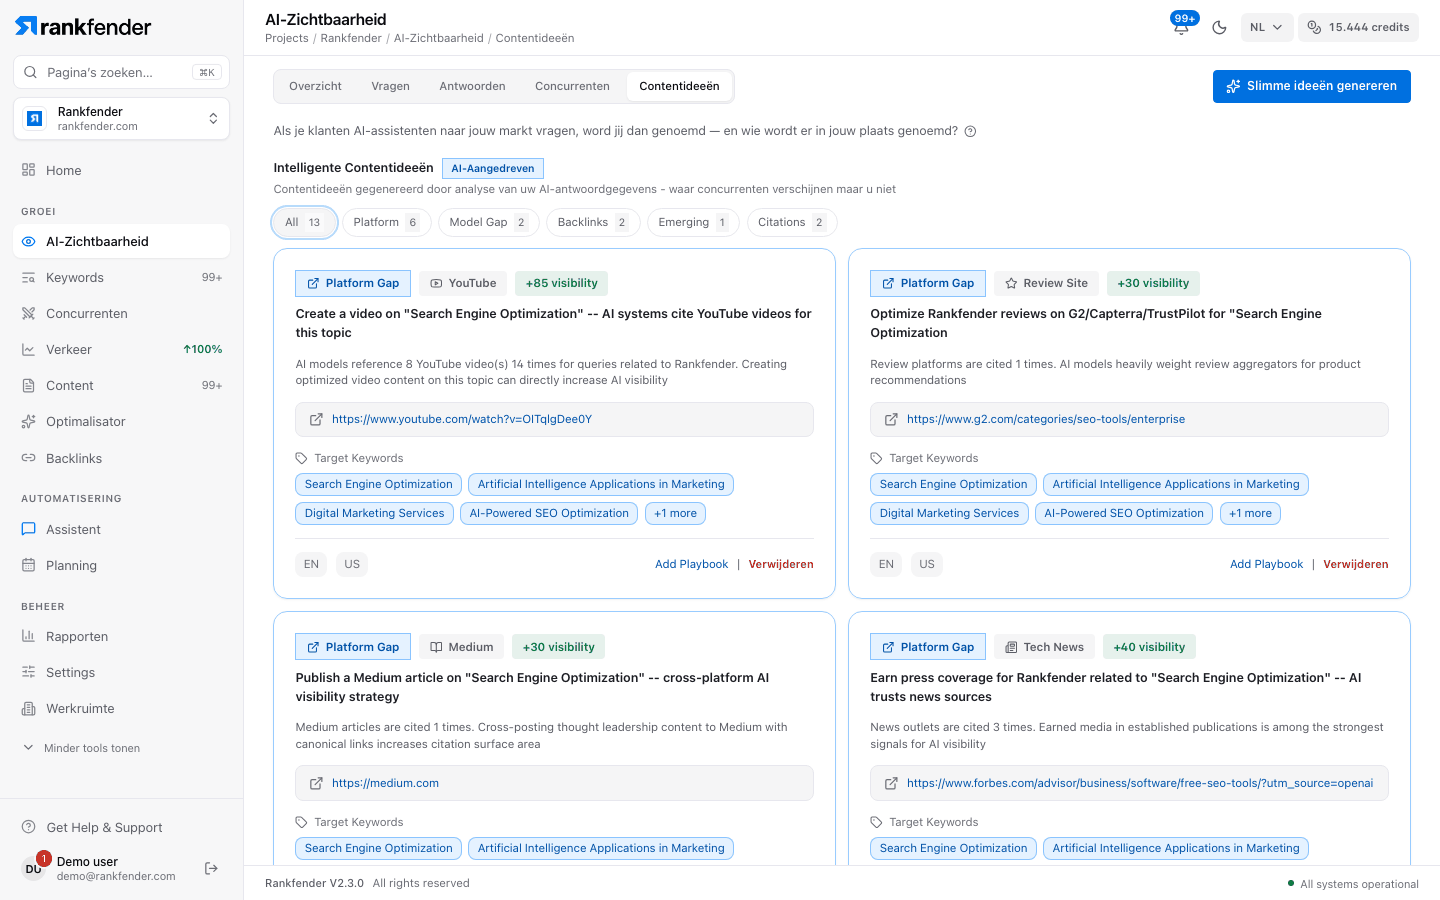Image resolution: width=1440 pixels, height=900 pixels.
Task: Open the notifications bell icon
Action: coord(1181,27)
